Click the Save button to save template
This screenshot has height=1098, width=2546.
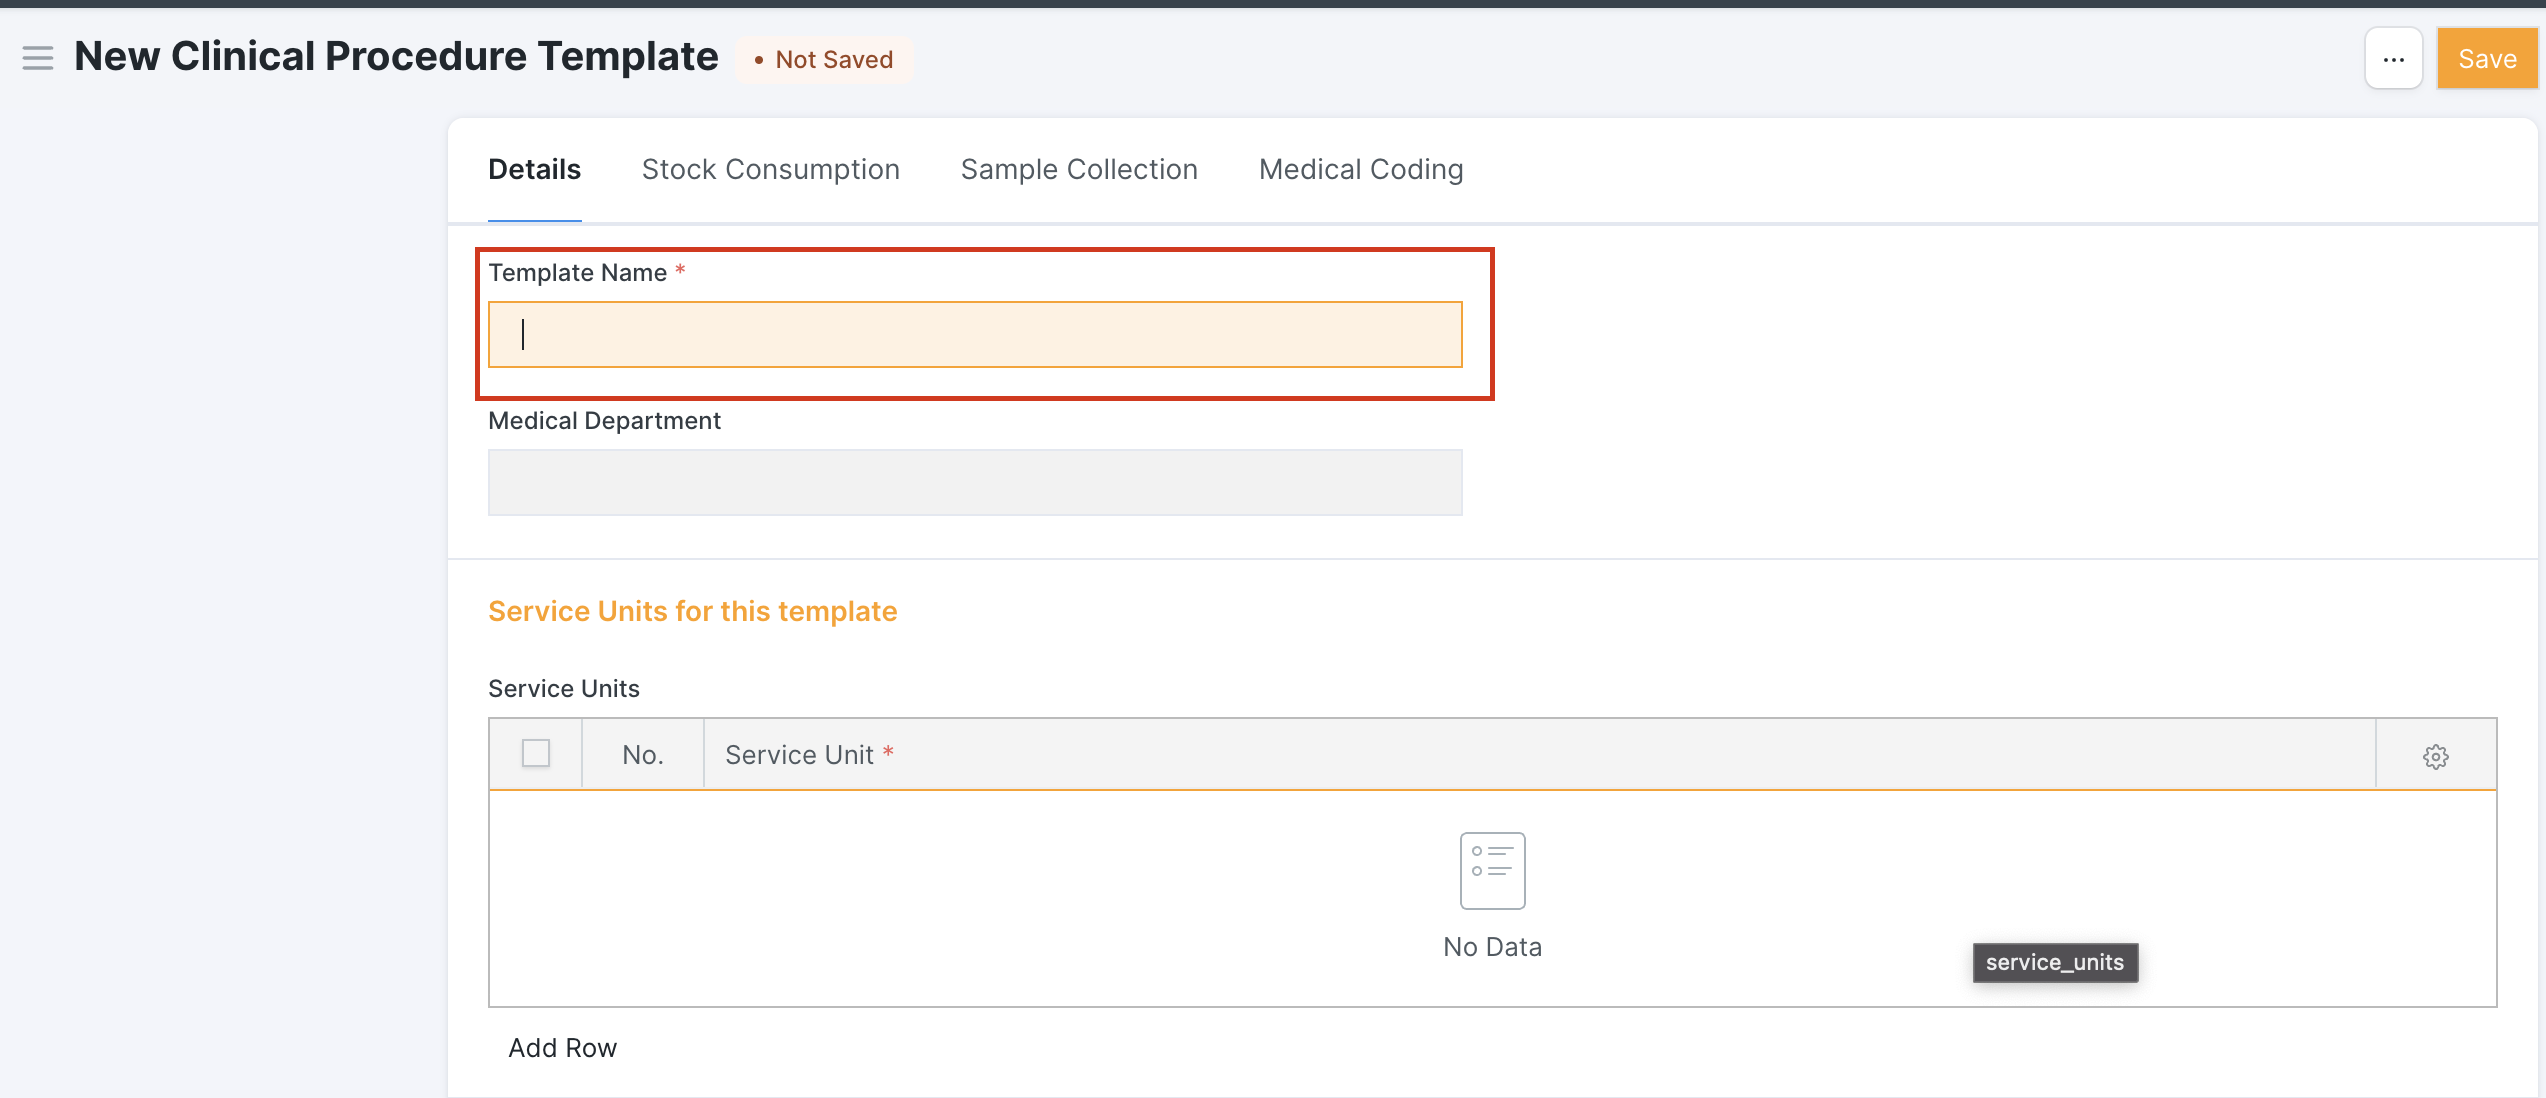pos(2486,58)
